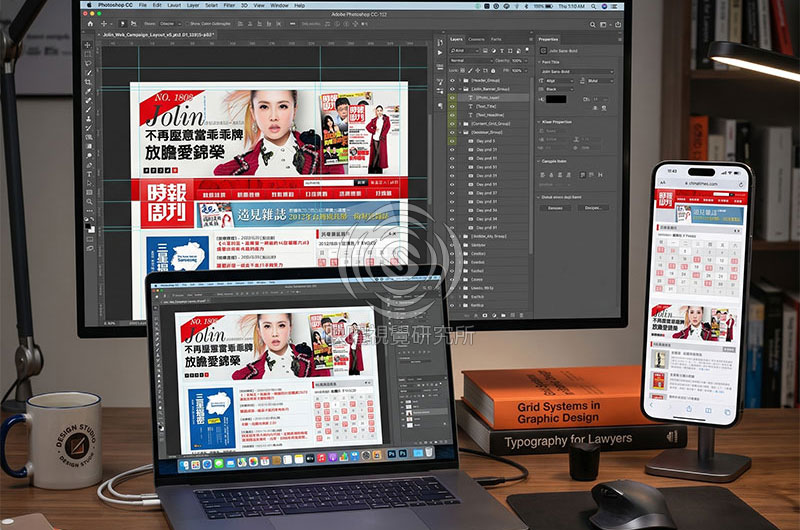Open Safari from the laptop dock
This screenshot has height=530, width=800.
[207, 464]
